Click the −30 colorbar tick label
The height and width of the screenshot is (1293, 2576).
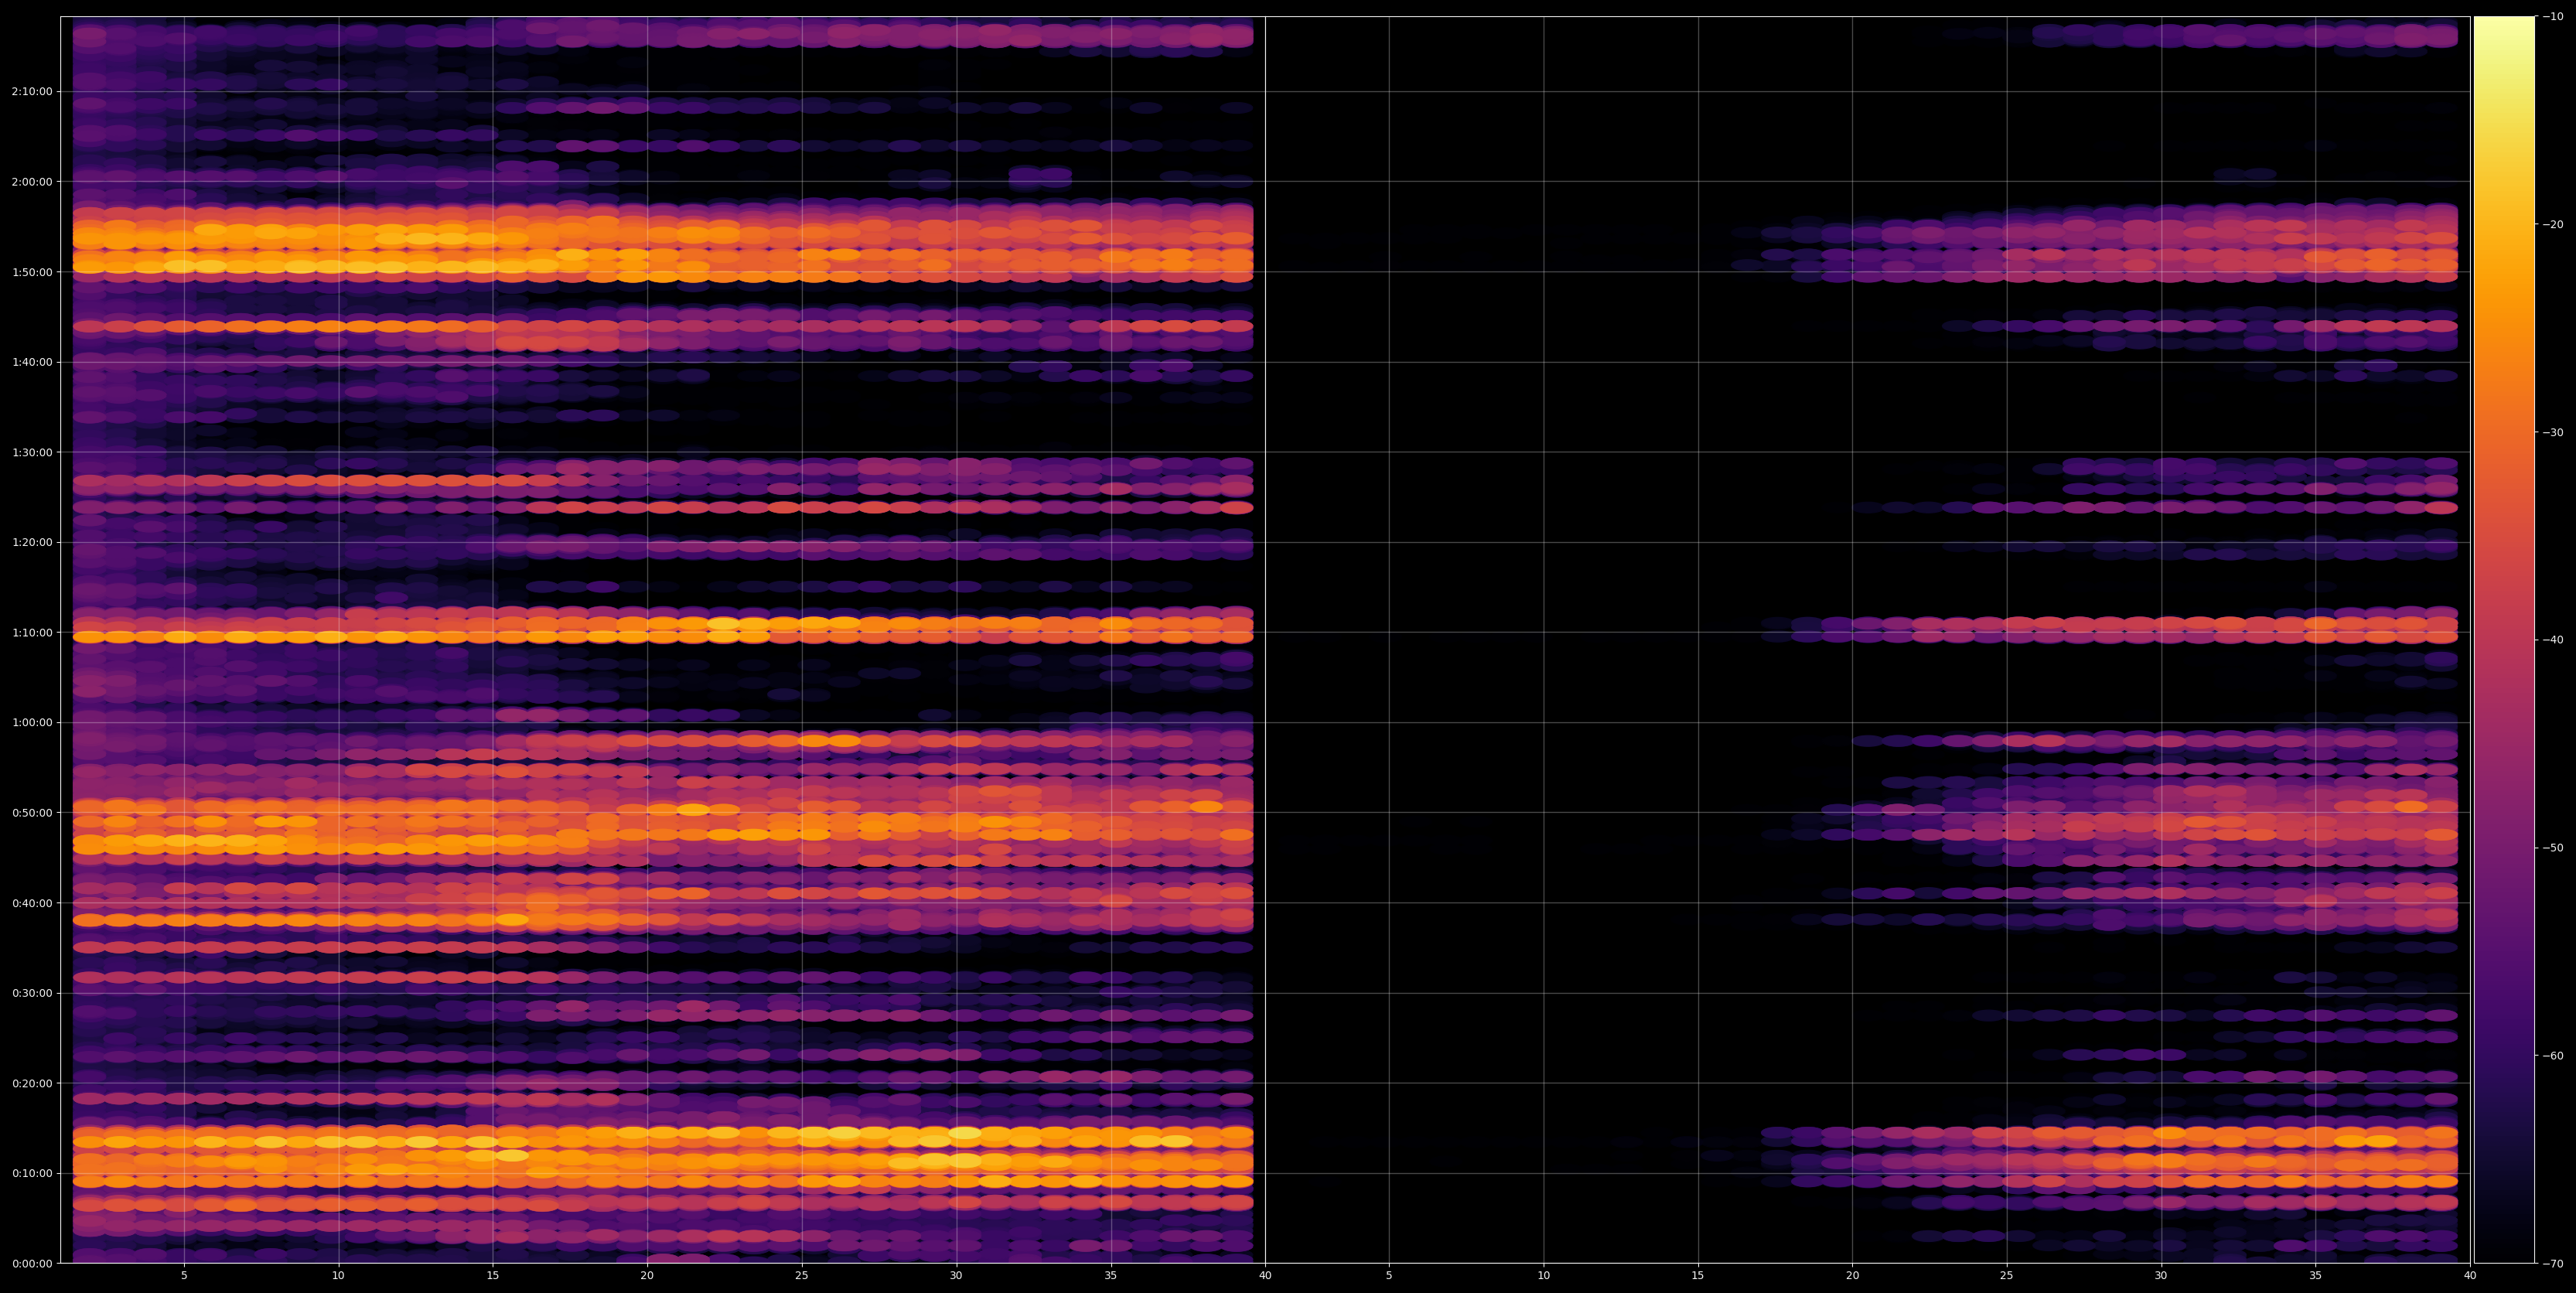[2553, 433]
